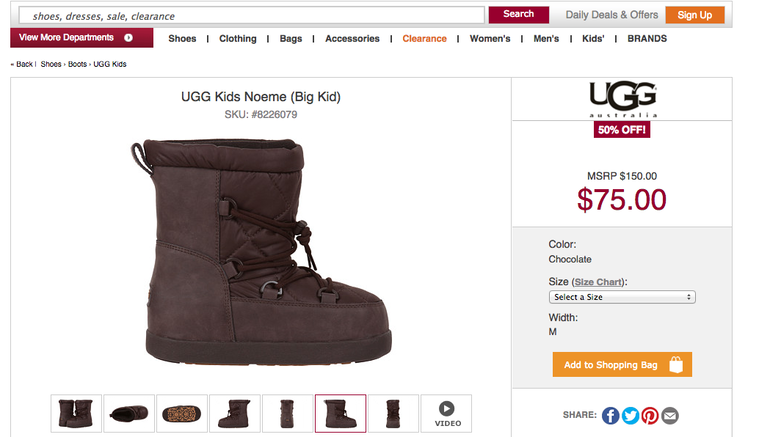
Task: Click the arrow icon on View More Departments
Action: [x=129, y=38]
